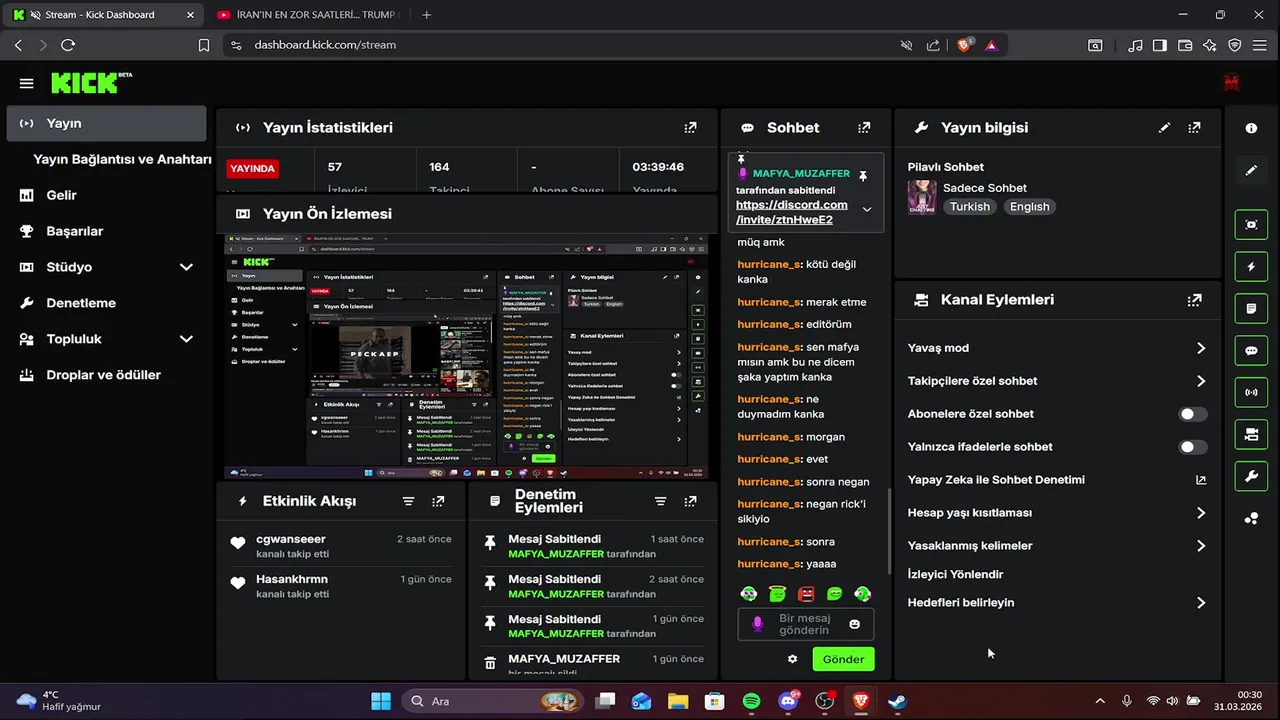Open Yapay Zeka ile Sohbet Denetimi
Image resolution: width=1280 pixels, height=720 pixels.
coord(1057,480)
